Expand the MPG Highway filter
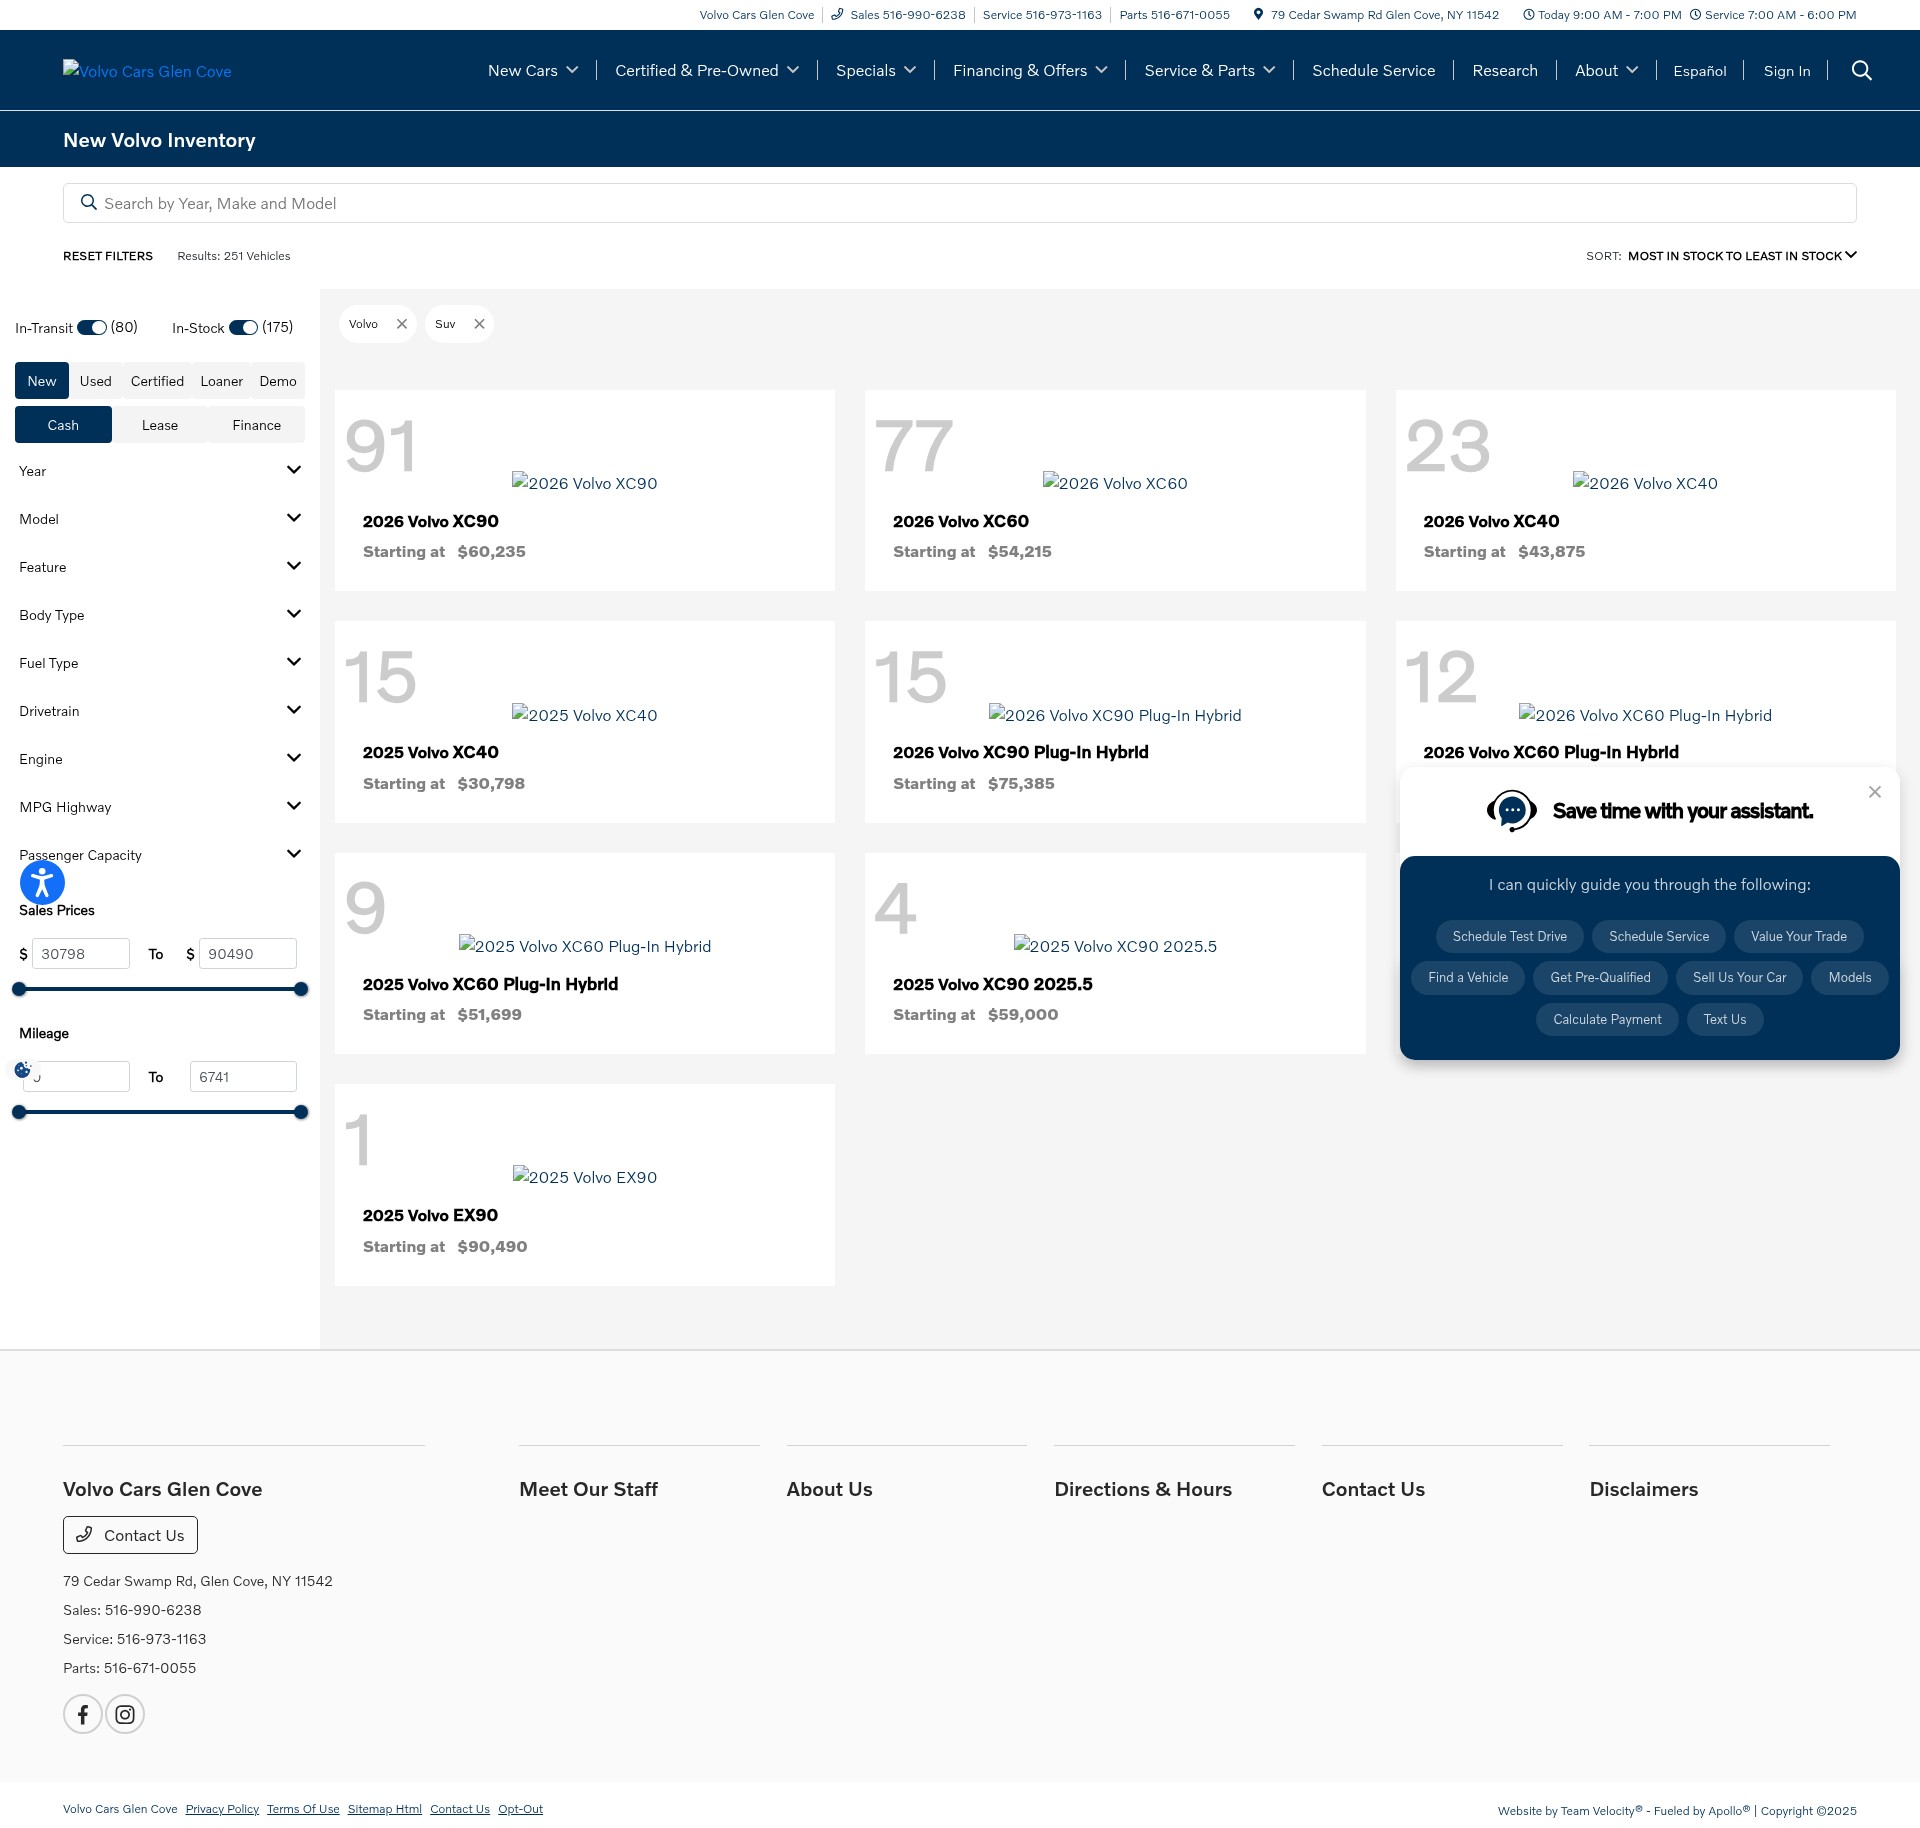This screenshot has width=1920, height=1828. (160, 807)
